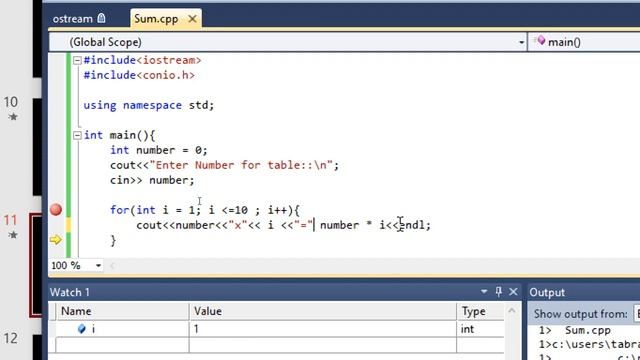Close the Sum.cpp tab
Screen dimensions: 640x360
click(x=192, y=19)
